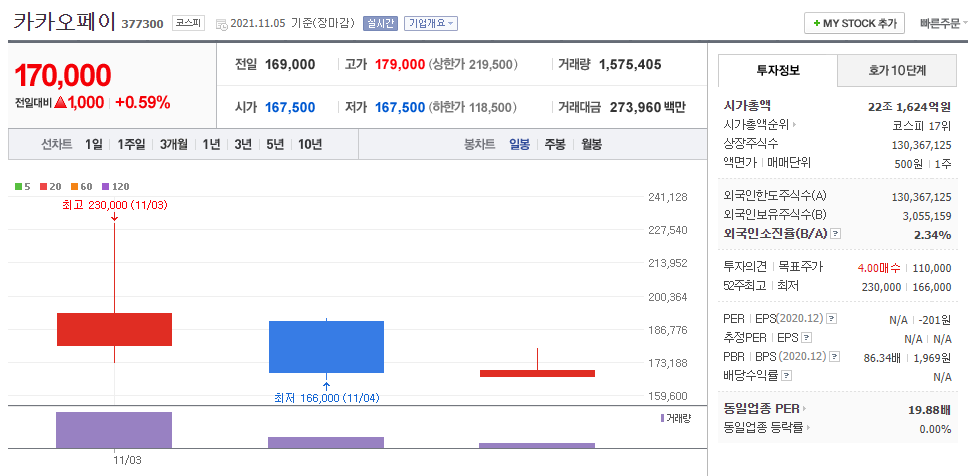Select the 1년 line chart period
Viewport: 974px width, 476px height.
tap(211, 145)
